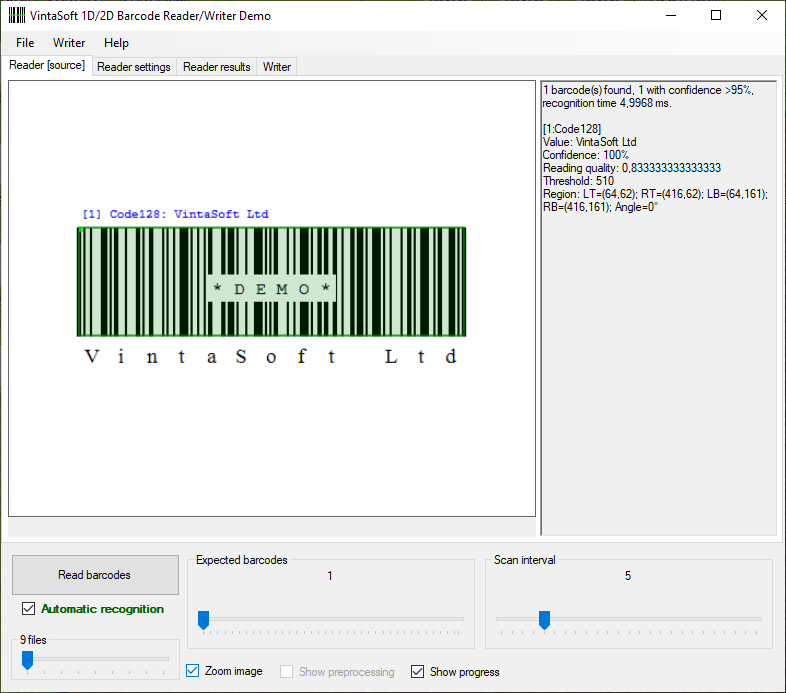Disable the Show progress checkbox
This screenshot has height=693, width=786.
(x=418, y=671)
